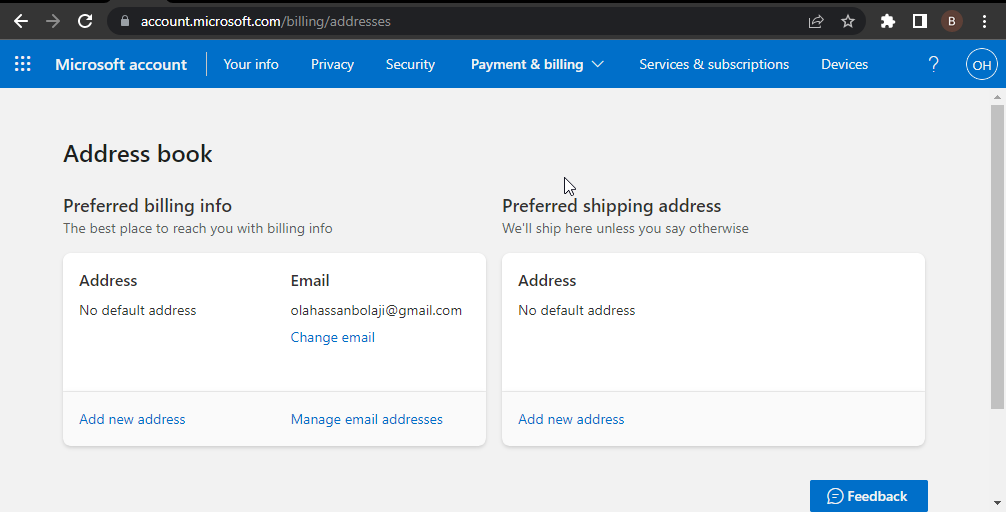Open Manage email addresses link
Image resolution: width=1006 pixels, height=512 pixels.
[x=366, y=419]
